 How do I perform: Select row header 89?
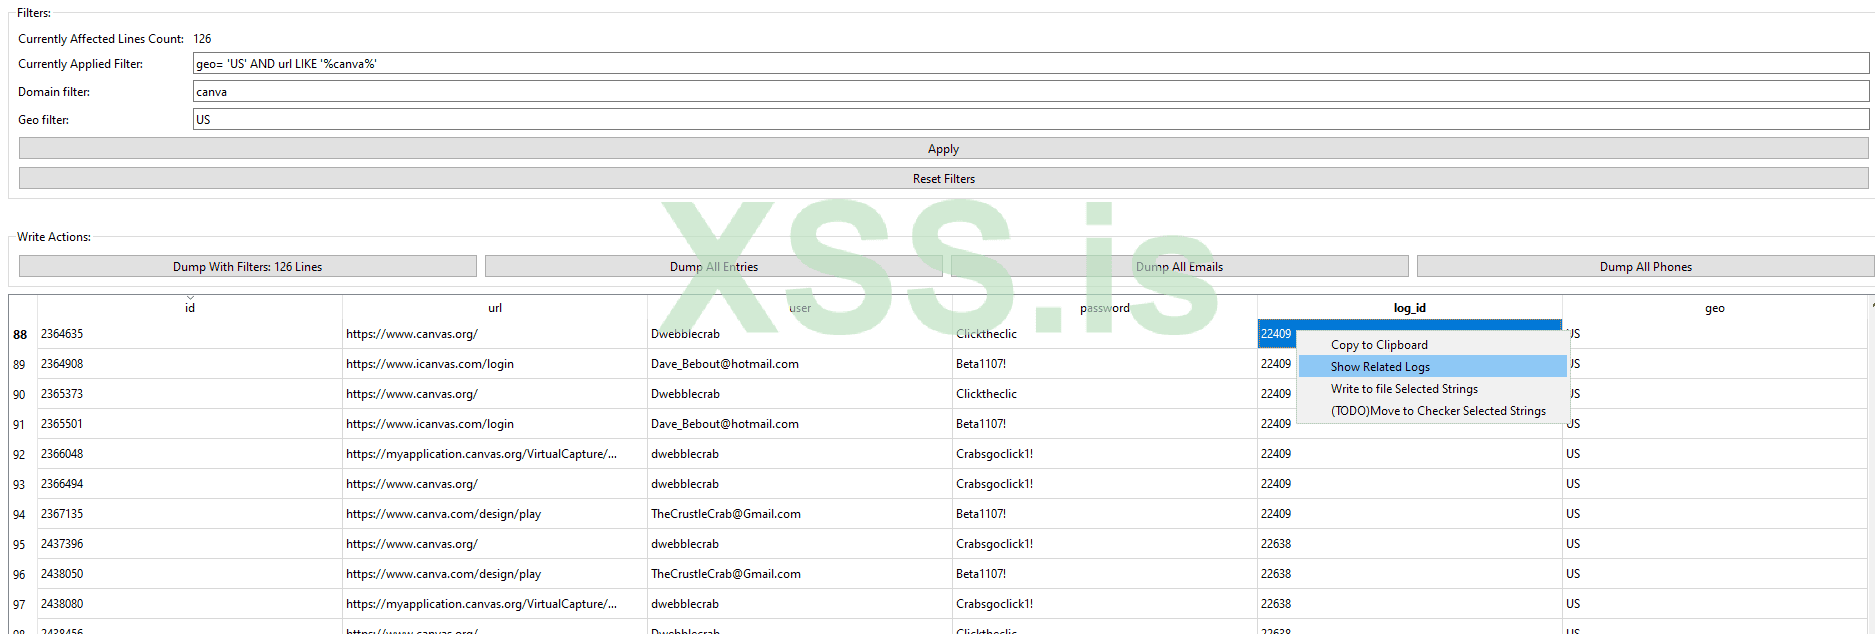pos(22,364)
